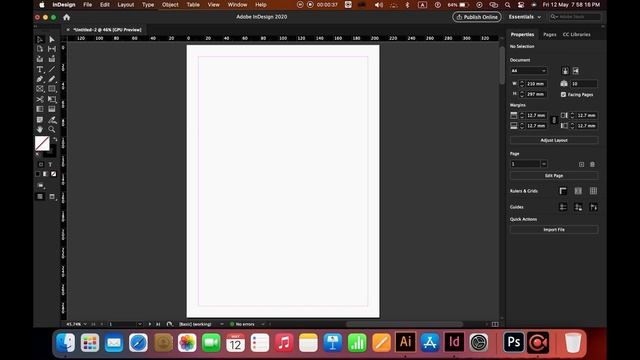Toggle Show Baseline Grid button

(x=578, y=191)
